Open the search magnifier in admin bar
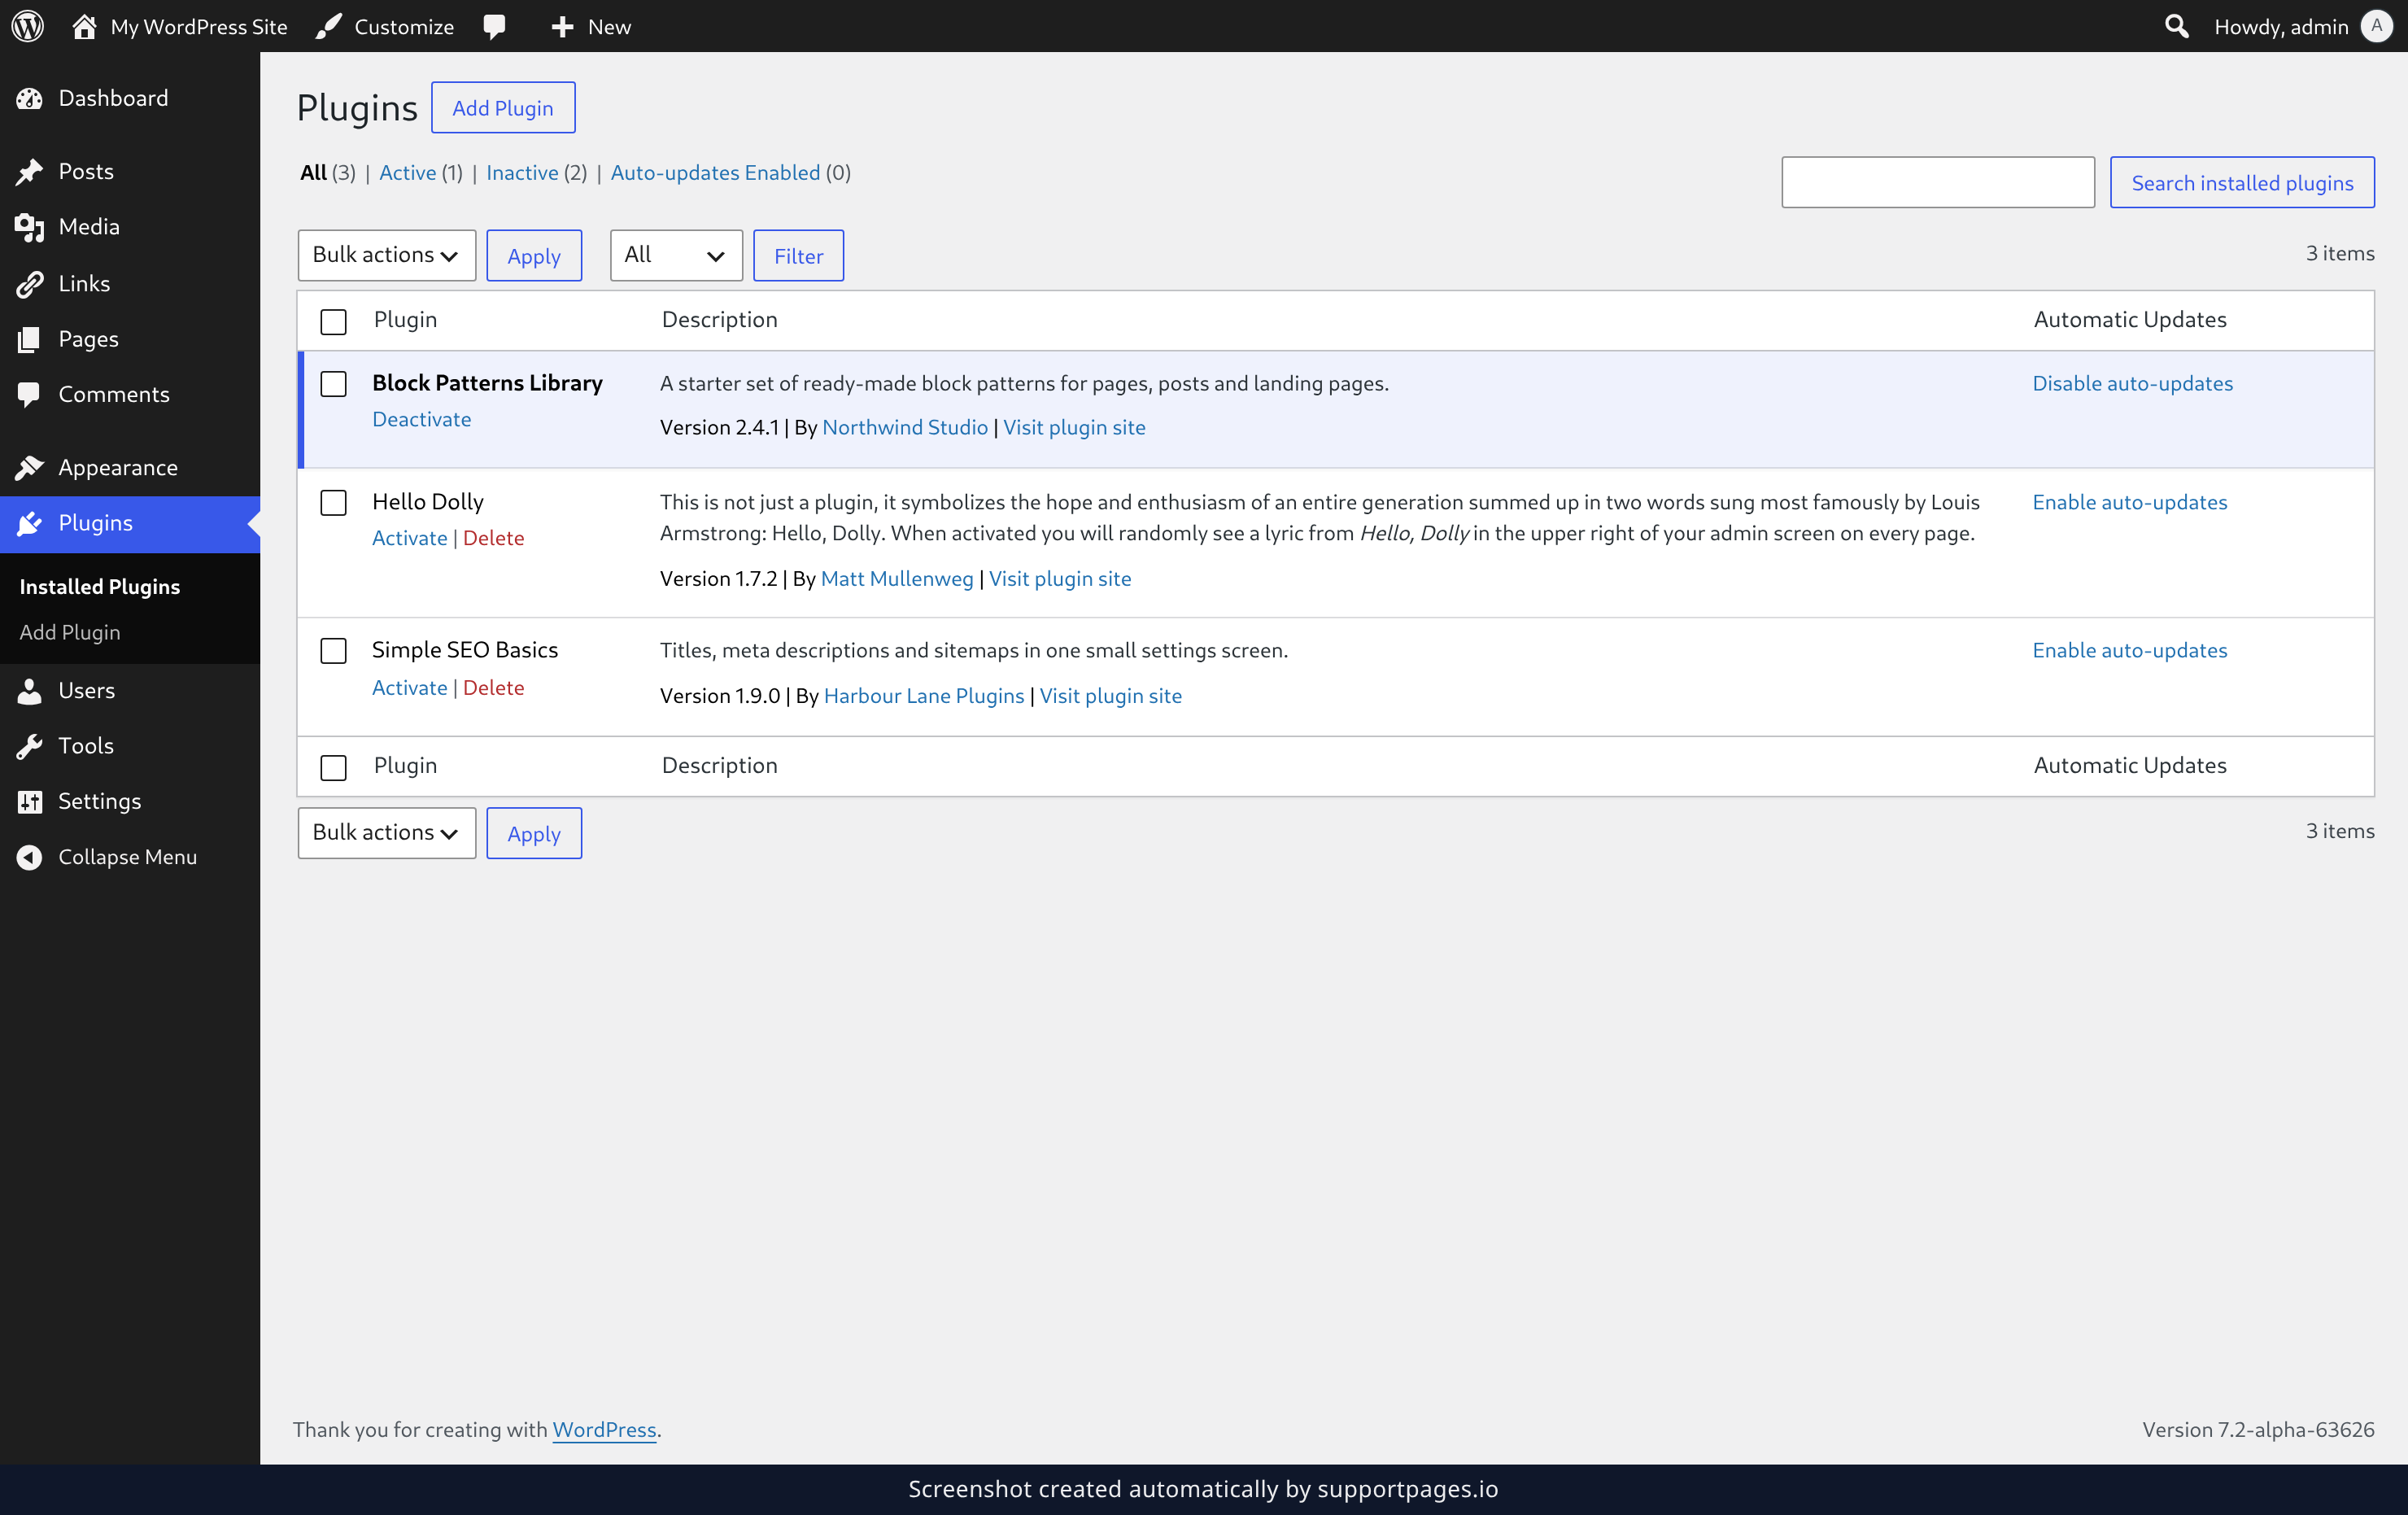Viewport: 2408px width, 1515px height. (2176, 26)
